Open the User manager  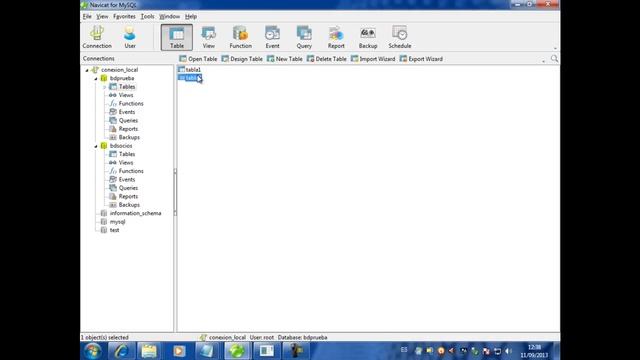[x=130, y=37]
